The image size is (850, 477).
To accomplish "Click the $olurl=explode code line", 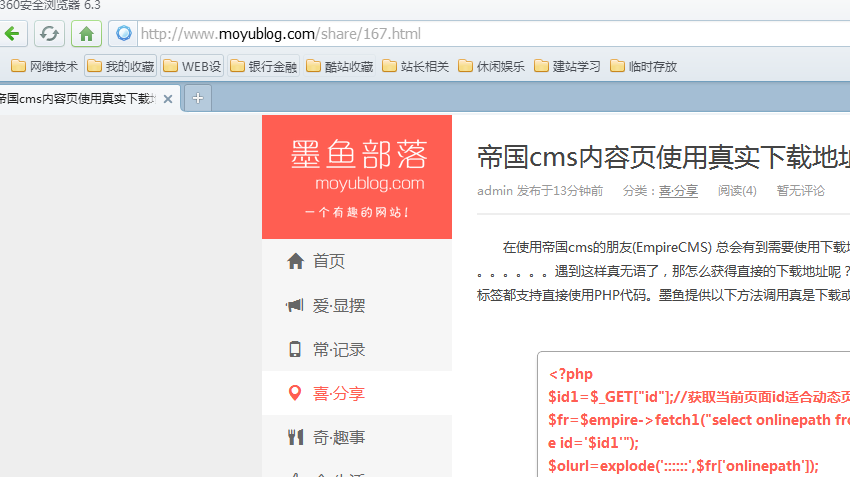I will point(683,466).
